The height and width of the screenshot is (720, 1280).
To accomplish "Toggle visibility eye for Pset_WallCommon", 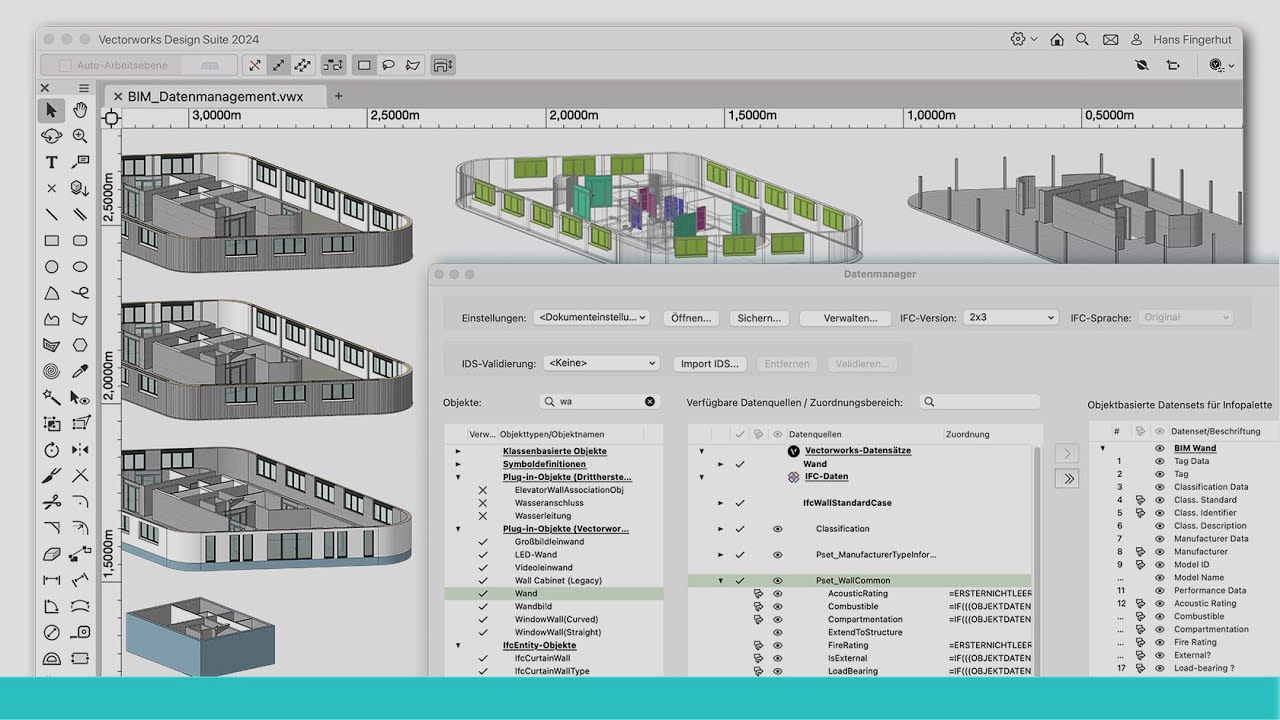I will [777, 580].
